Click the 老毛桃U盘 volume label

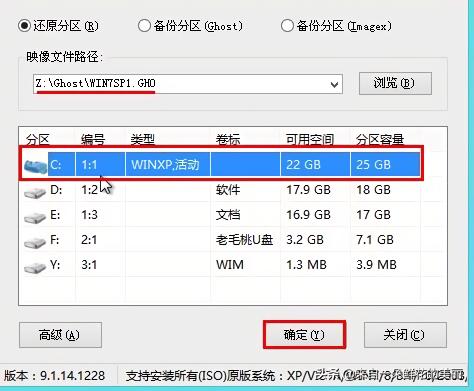click(244, 240)
